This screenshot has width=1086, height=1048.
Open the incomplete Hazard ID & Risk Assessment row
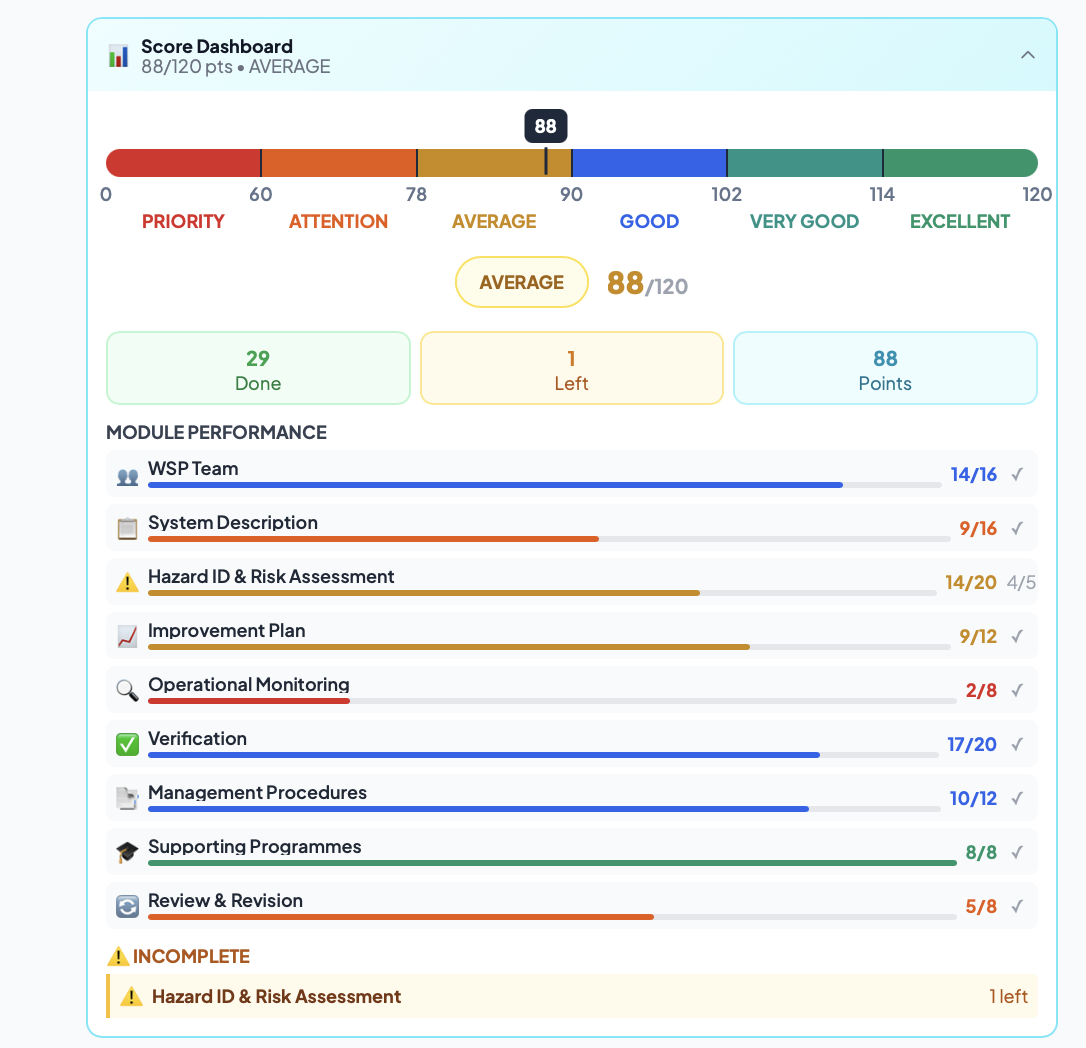[572, 997]
